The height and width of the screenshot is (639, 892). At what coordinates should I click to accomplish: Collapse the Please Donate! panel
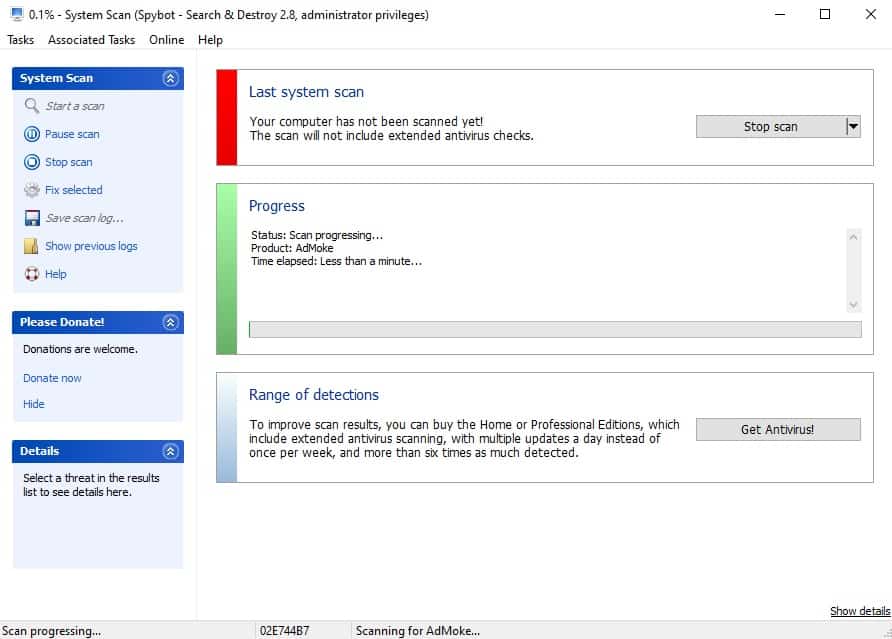tap(170, 323)
